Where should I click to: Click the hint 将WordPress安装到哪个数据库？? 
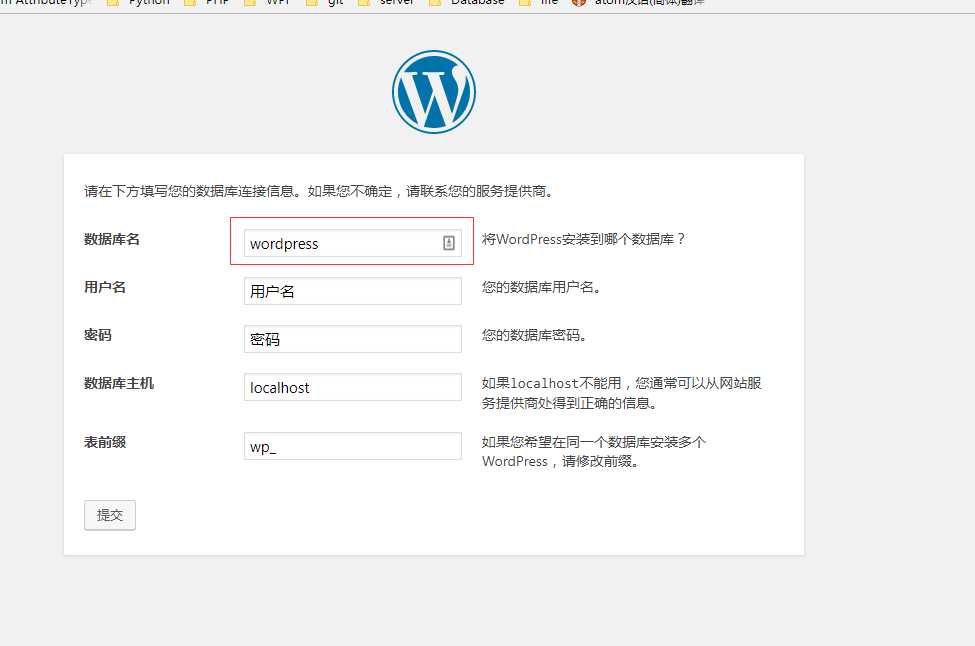click(584, 239)
